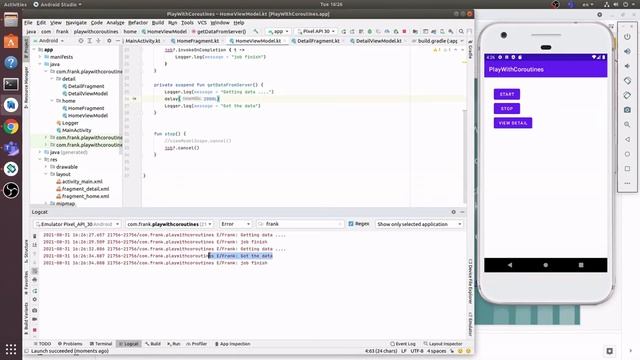
Task: Open the Layout Inspector button
Action: coord(443,344)
